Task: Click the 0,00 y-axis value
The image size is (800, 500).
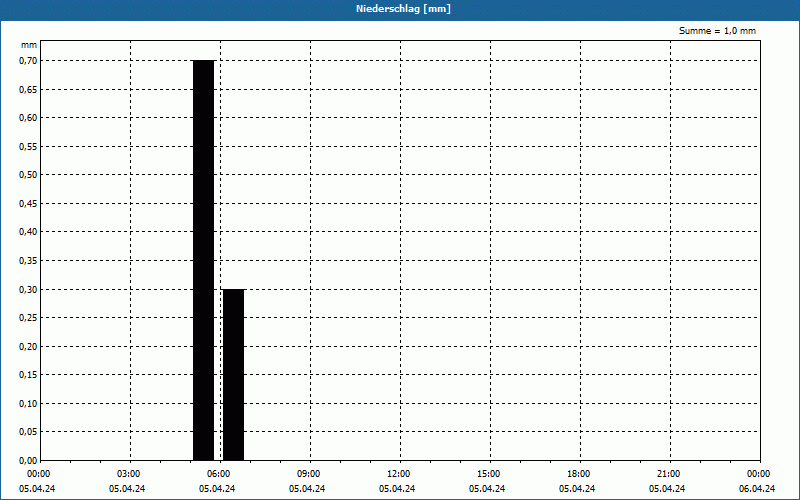Action: [x=28, y=461]
